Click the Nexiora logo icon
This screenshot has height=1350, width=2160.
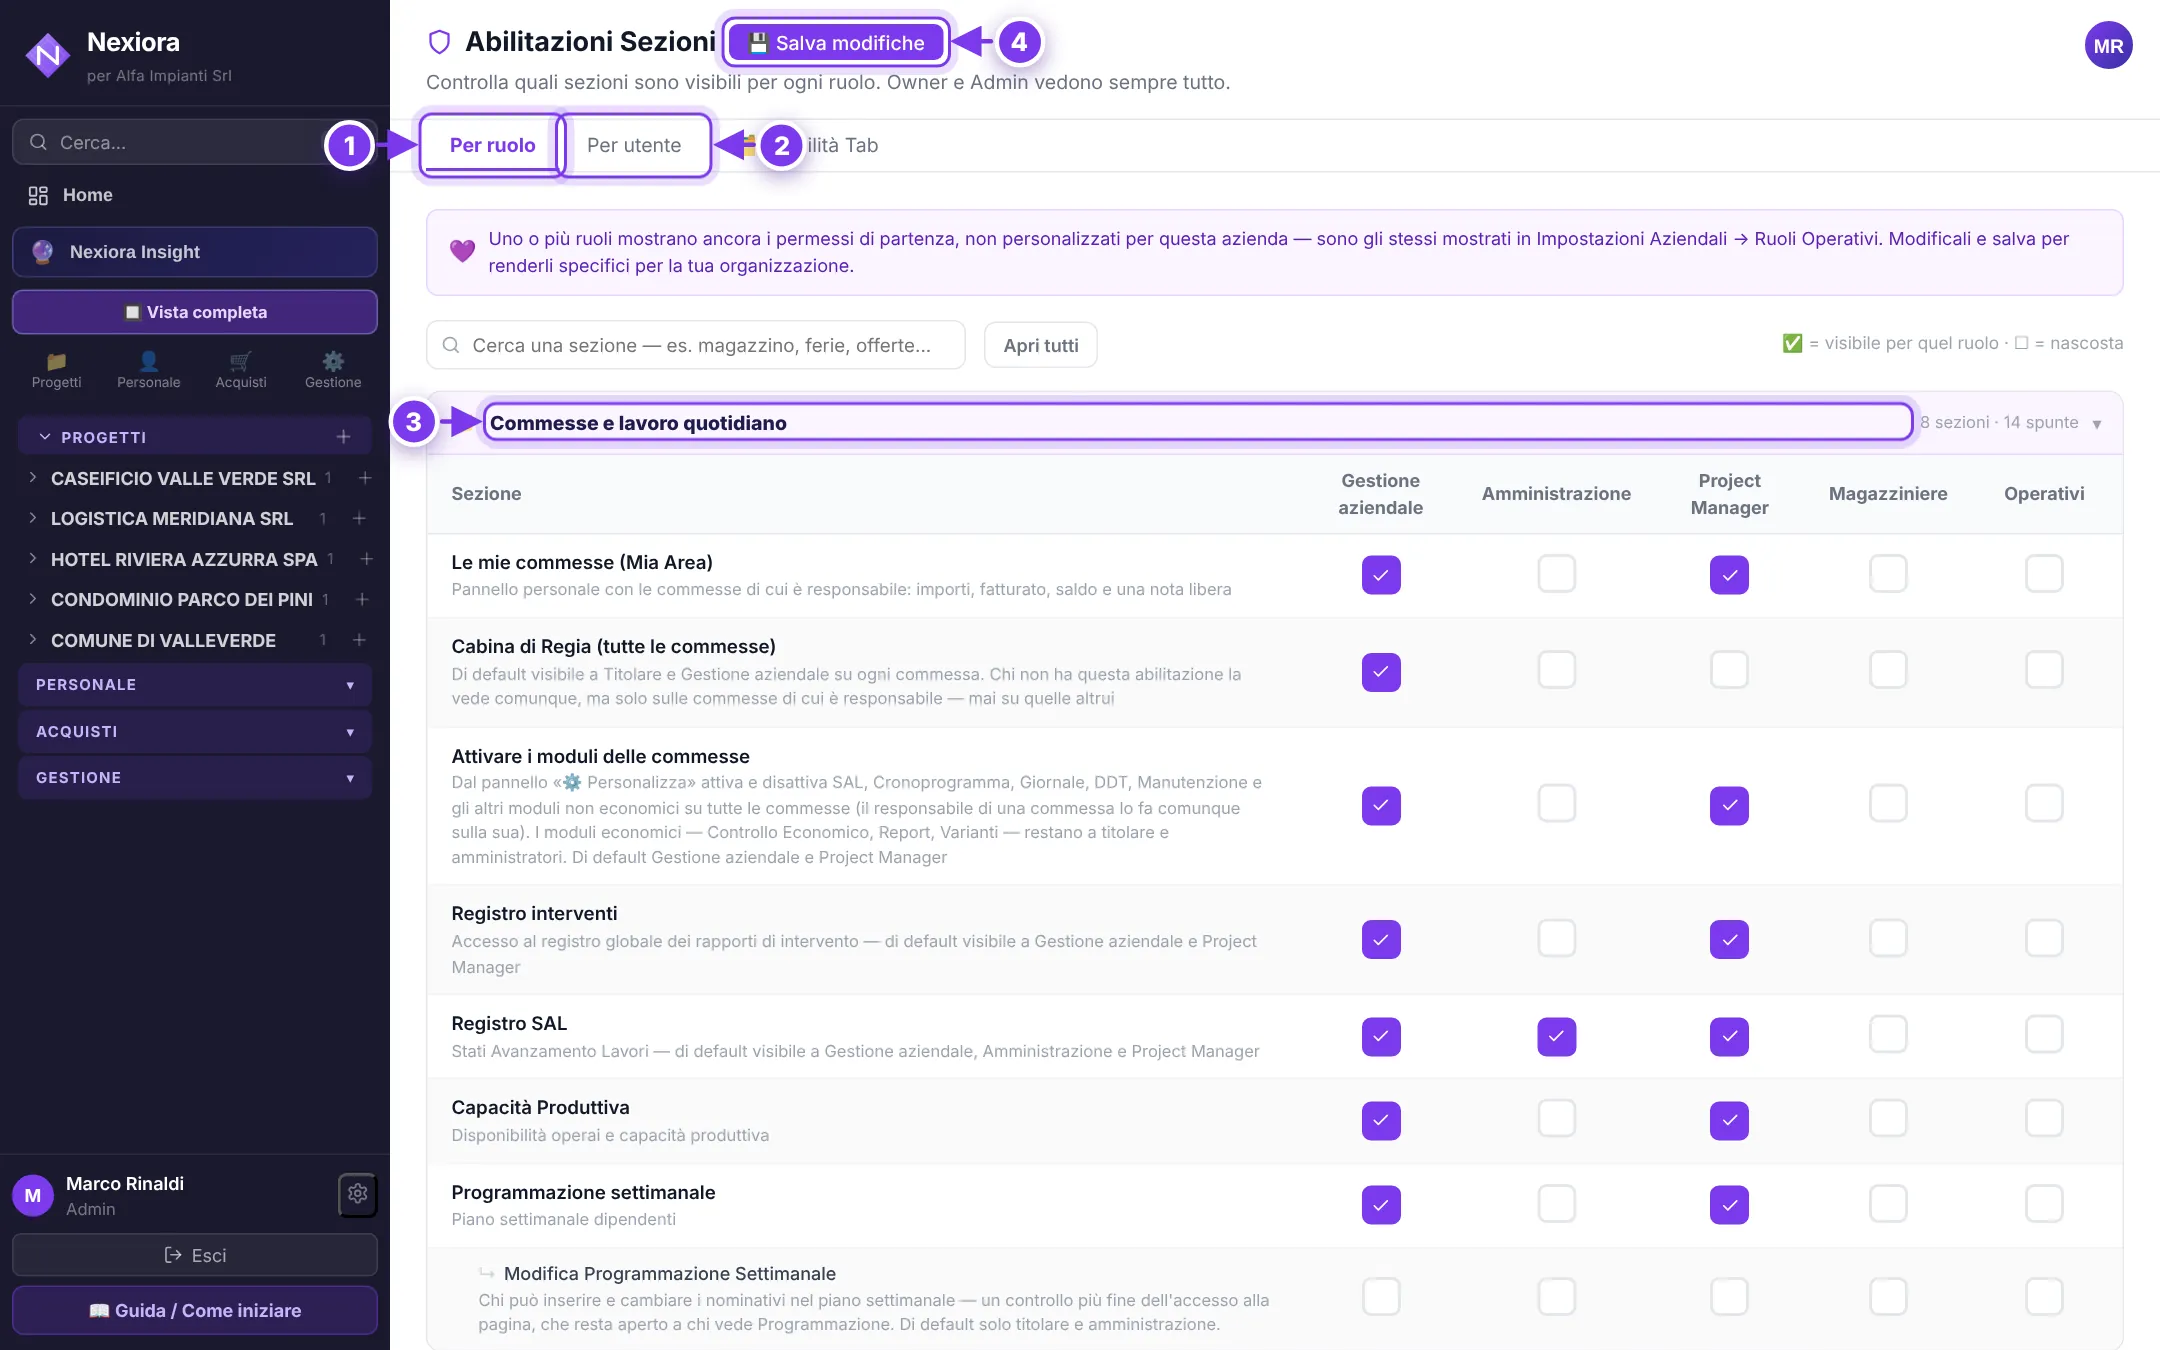tap(47, 56)
